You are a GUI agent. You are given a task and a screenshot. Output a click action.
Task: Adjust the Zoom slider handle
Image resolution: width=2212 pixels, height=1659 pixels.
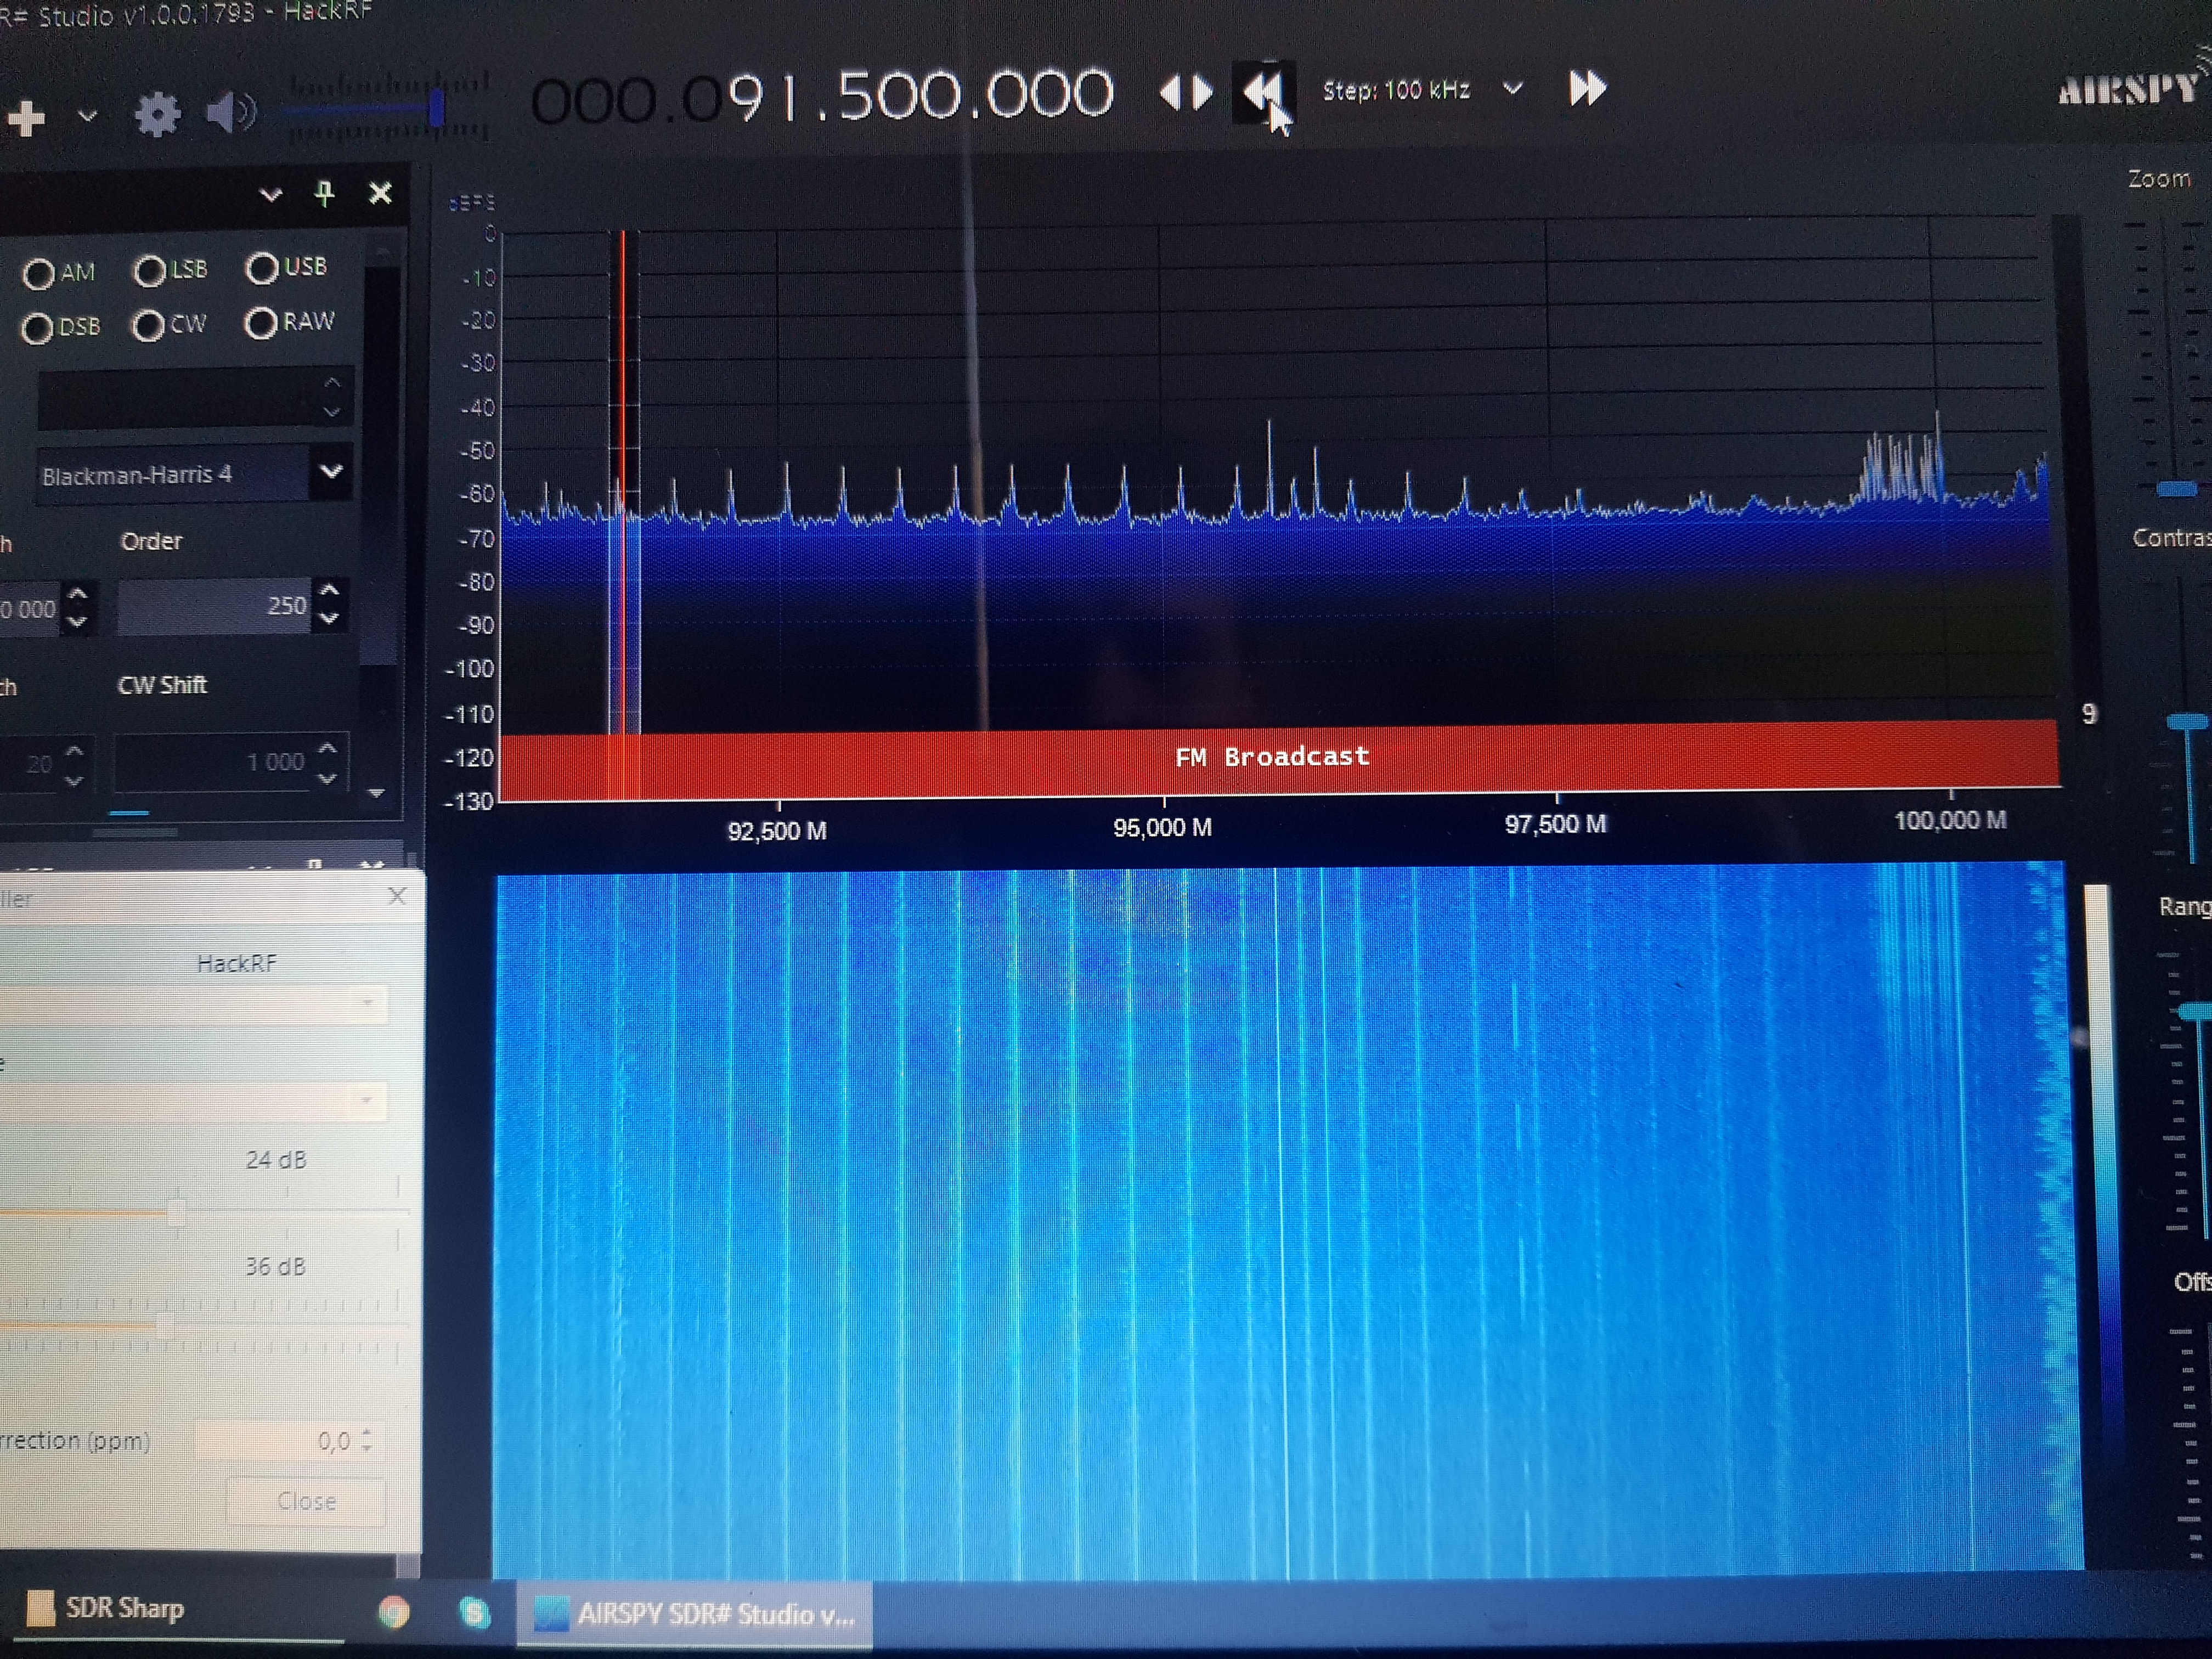(x=2176, y=488)
